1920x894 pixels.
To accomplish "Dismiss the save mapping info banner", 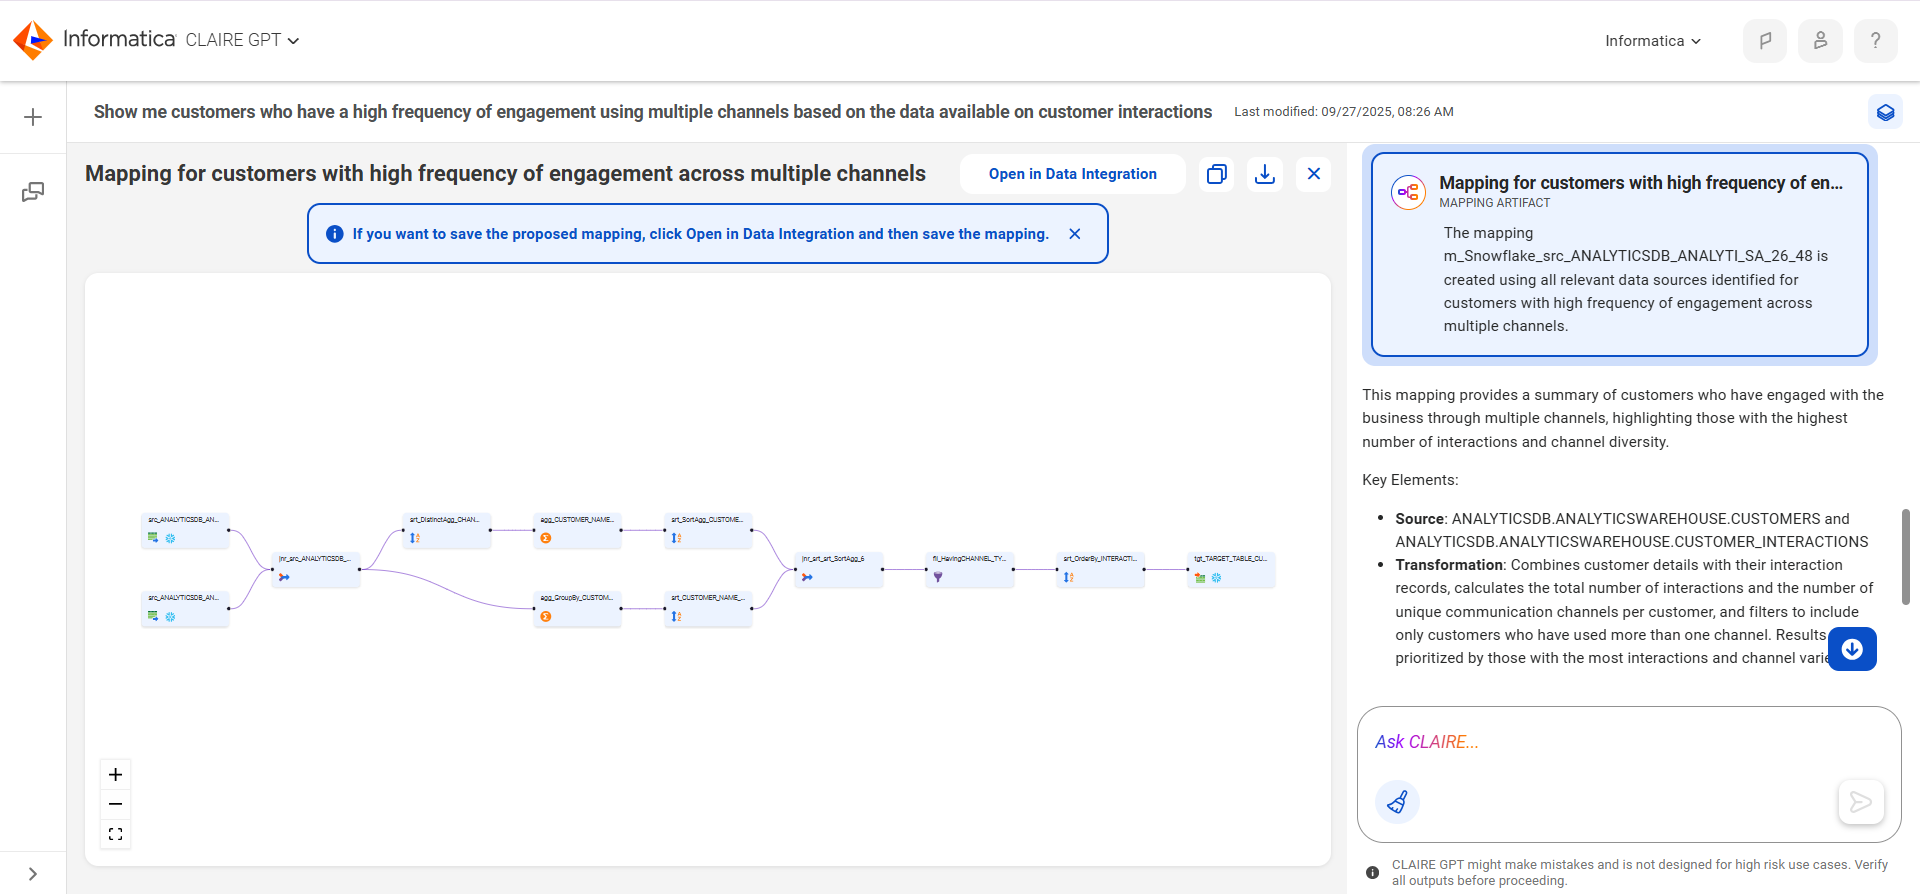I will (x=1075, y=234).
